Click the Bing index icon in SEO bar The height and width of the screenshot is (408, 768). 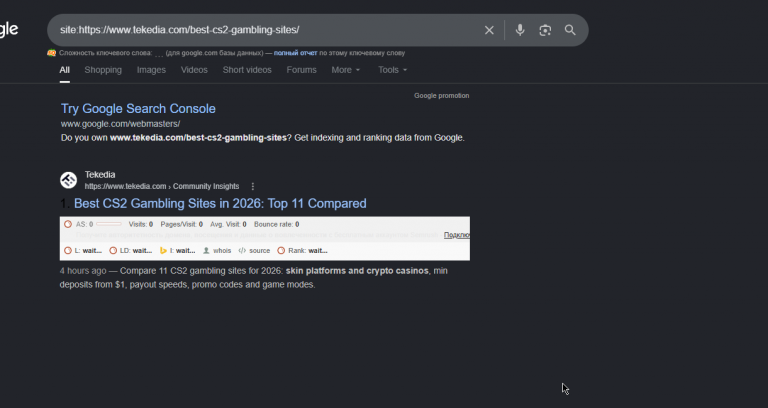tap(163, 251)
